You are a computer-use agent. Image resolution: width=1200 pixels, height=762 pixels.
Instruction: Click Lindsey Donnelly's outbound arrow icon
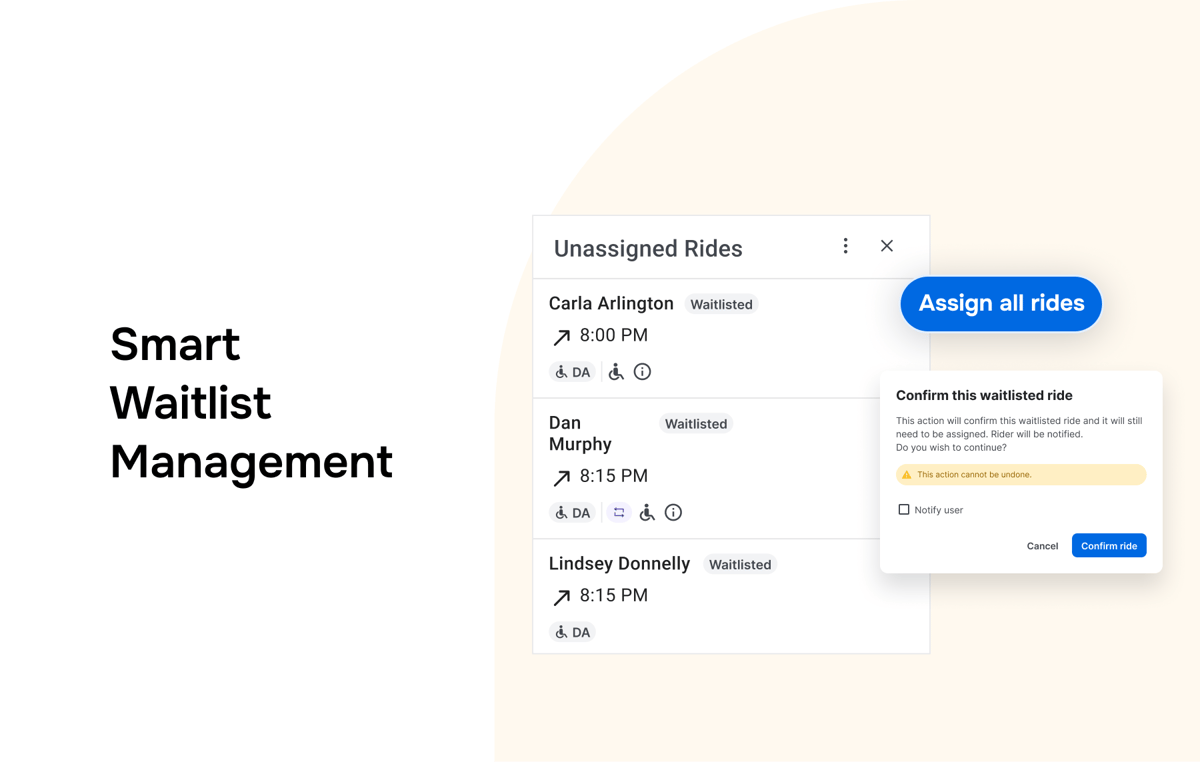coord(562,598)
